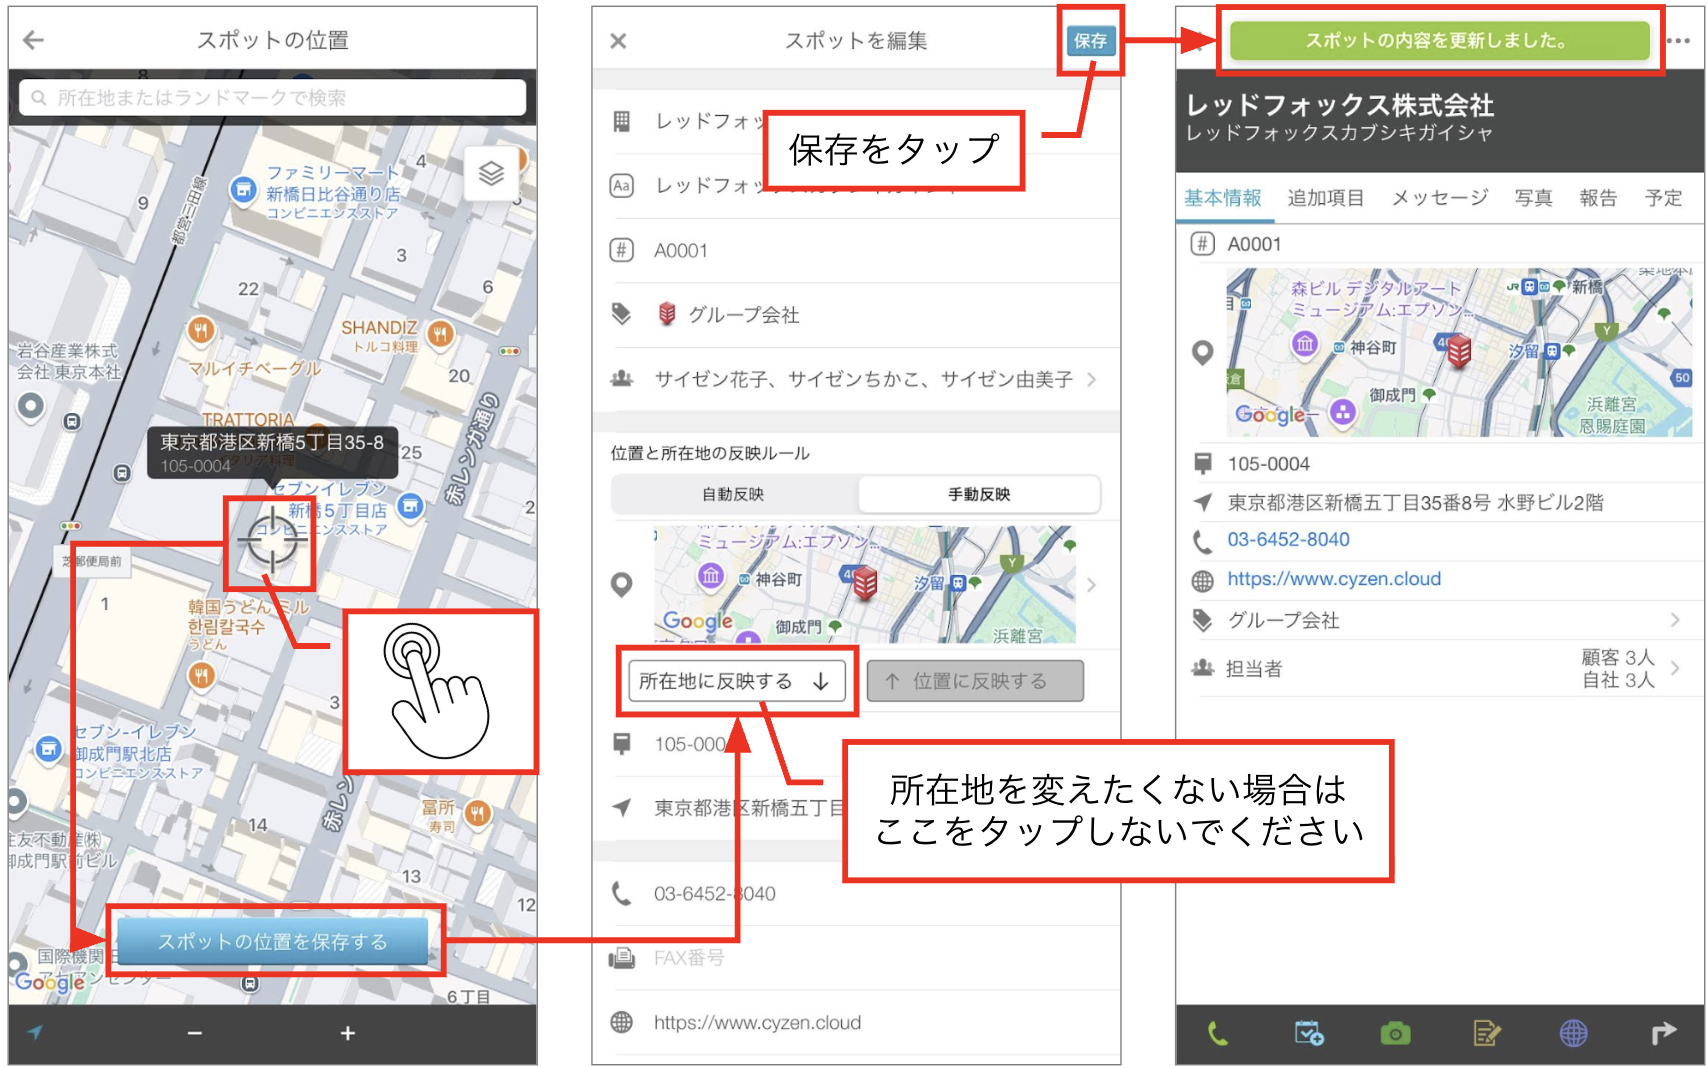Viewport: 1708px width, 1068px height.
Task: Select the SHANDIZ restaurant map pin
Action: click(x=440, y=332)
